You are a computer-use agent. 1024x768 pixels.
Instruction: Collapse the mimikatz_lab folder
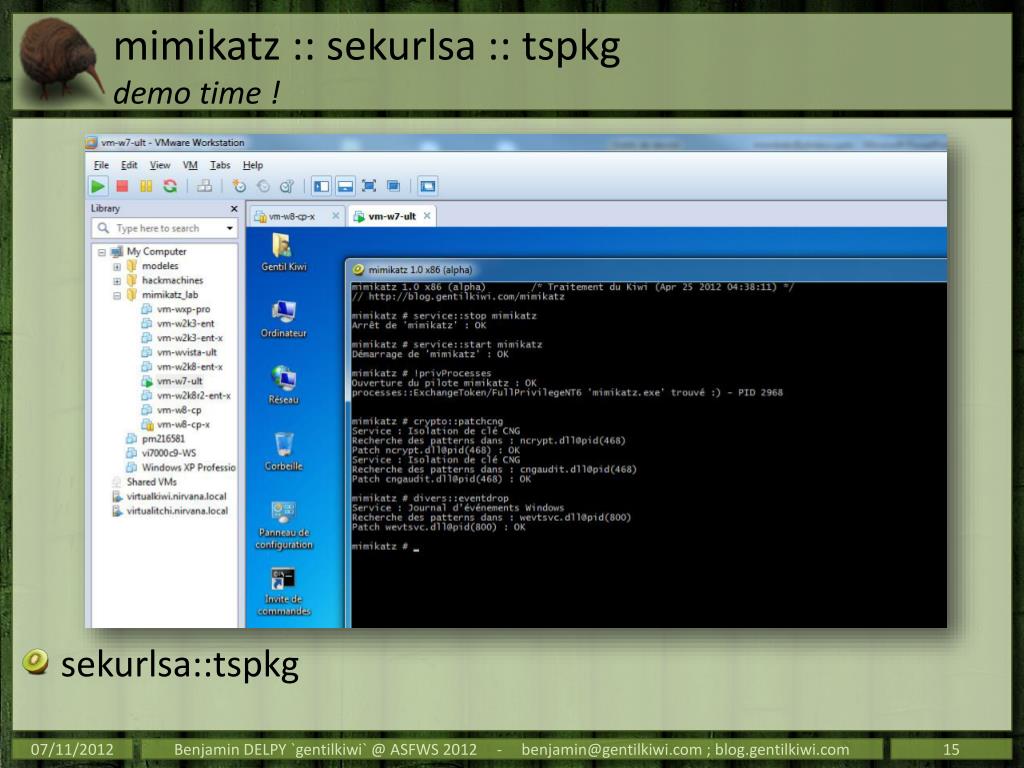[117, 295]
